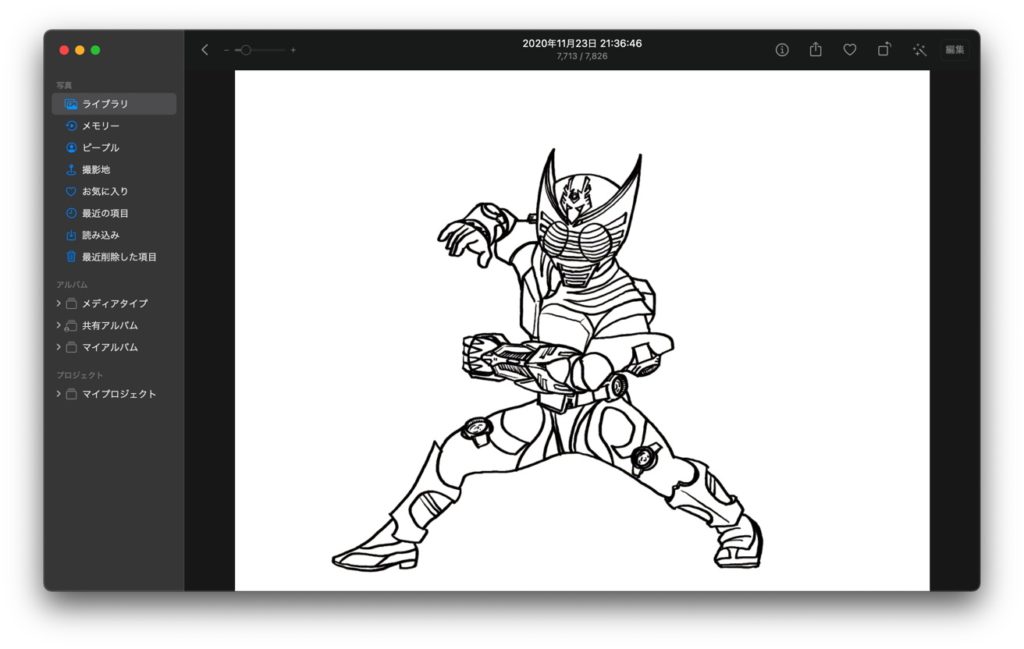Minimize window with the yellow button

point(80,50)
